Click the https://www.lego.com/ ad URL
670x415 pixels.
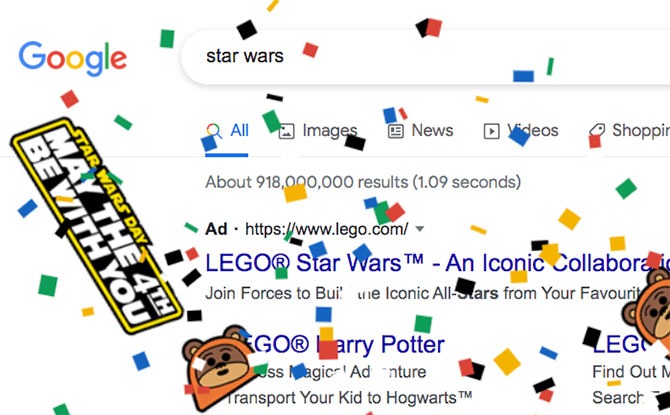327,229
